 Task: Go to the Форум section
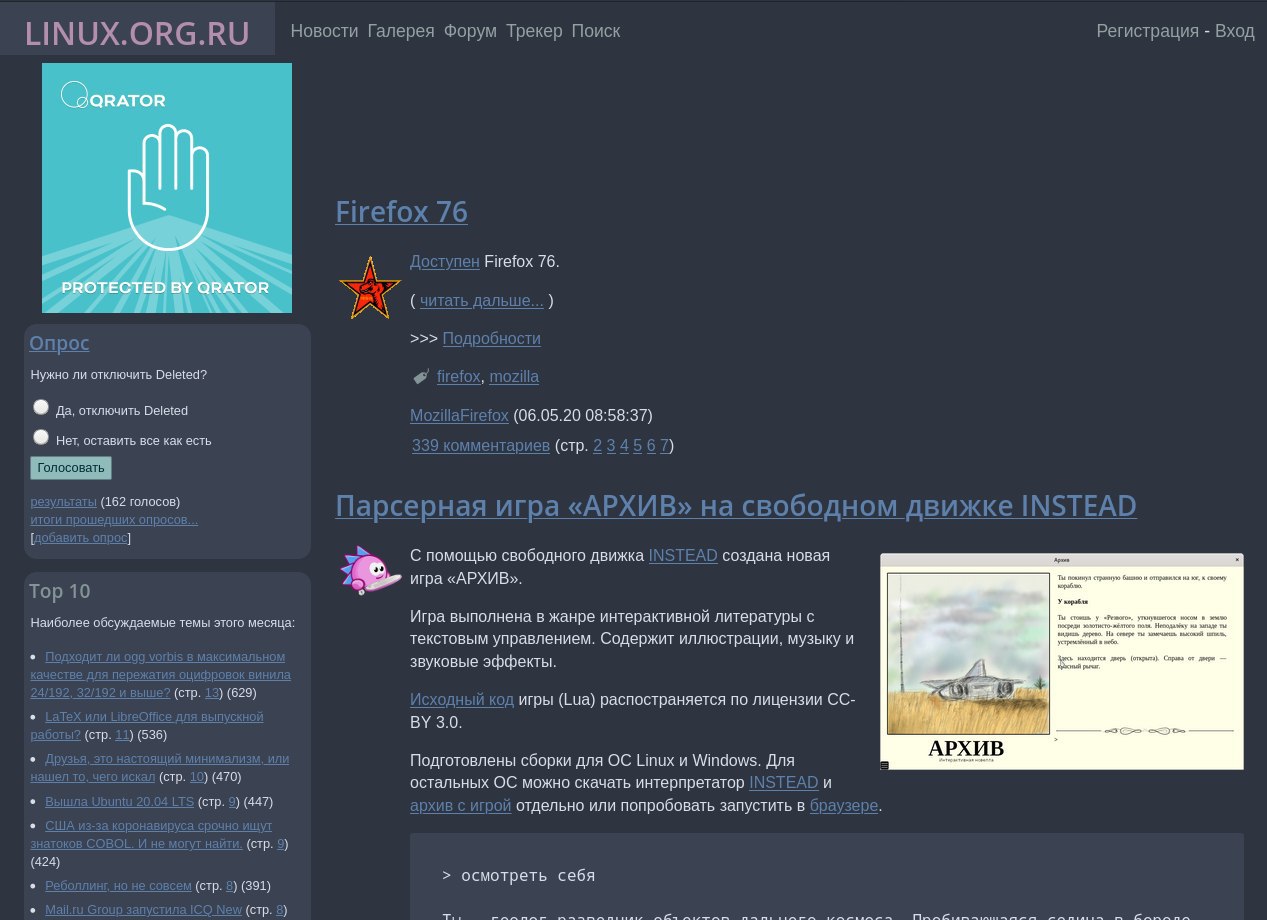[x=470, y=31]
